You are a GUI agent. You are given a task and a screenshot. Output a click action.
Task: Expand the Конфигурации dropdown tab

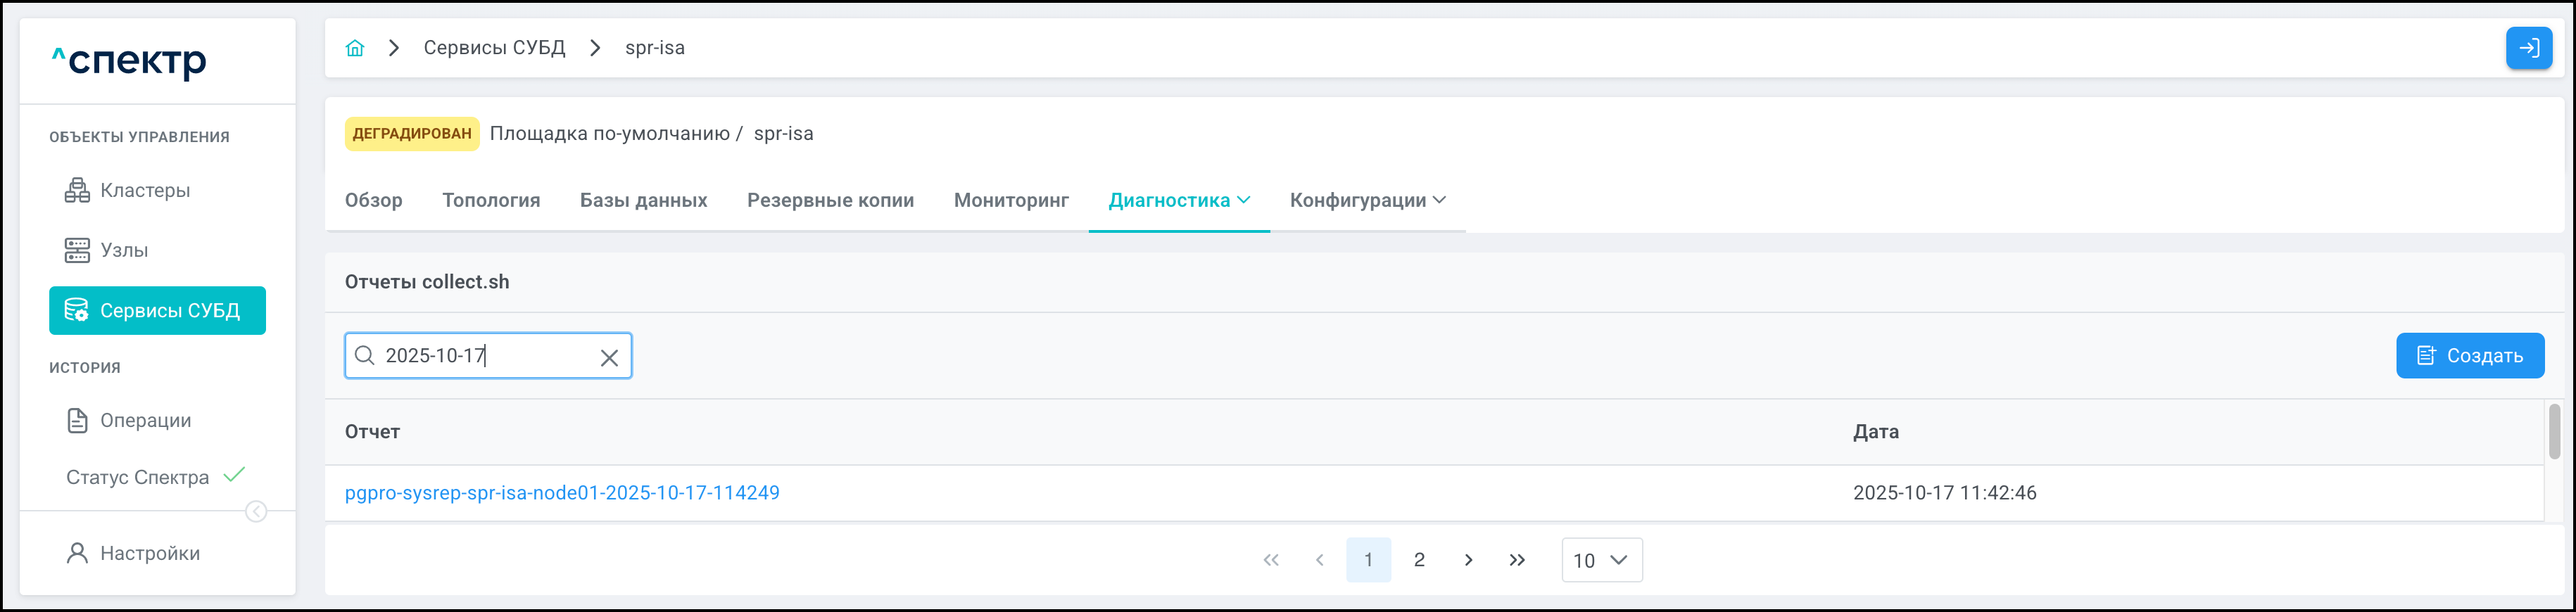pyautogui.click(x=1367, y=200)
